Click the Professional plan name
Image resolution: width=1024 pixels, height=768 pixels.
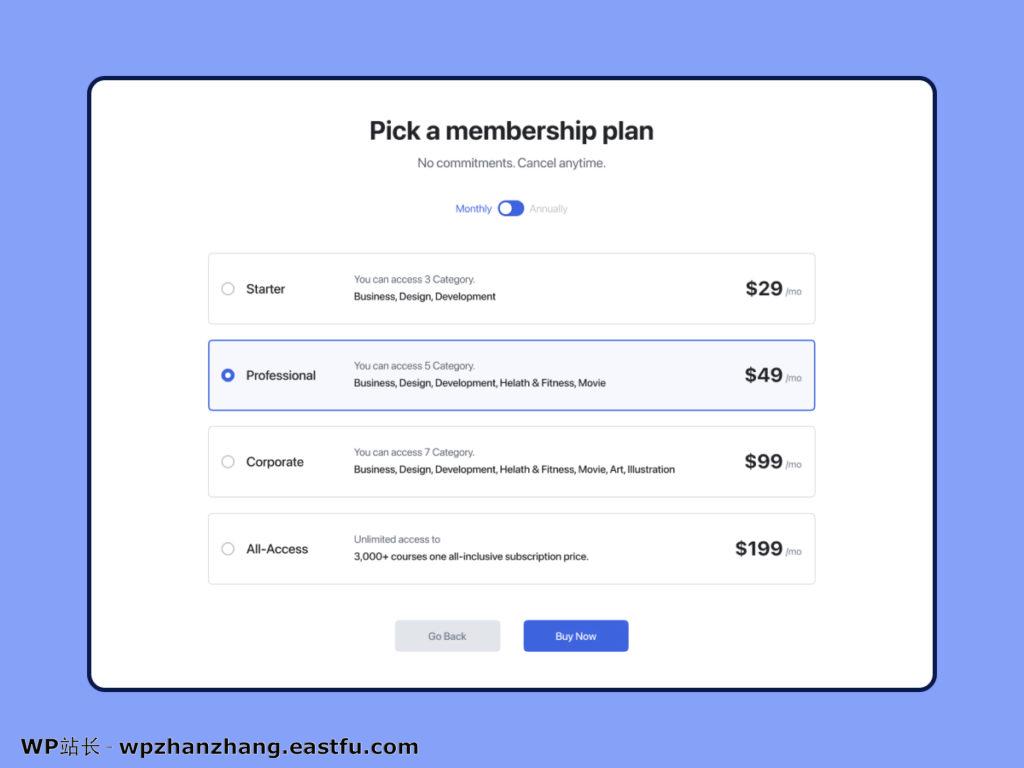pos(280,375)
